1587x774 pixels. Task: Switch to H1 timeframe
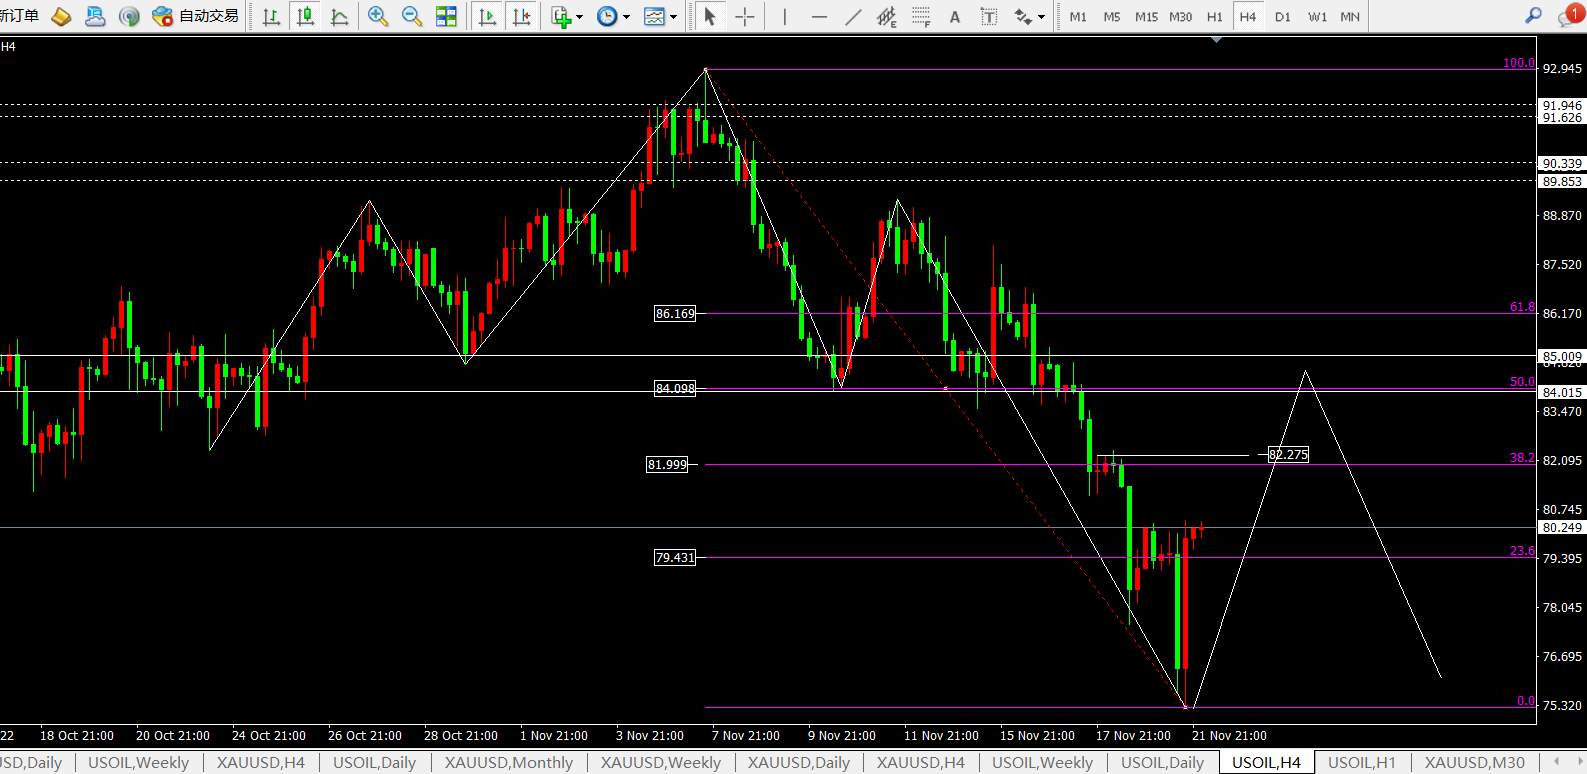click(x=1214, y=17)
